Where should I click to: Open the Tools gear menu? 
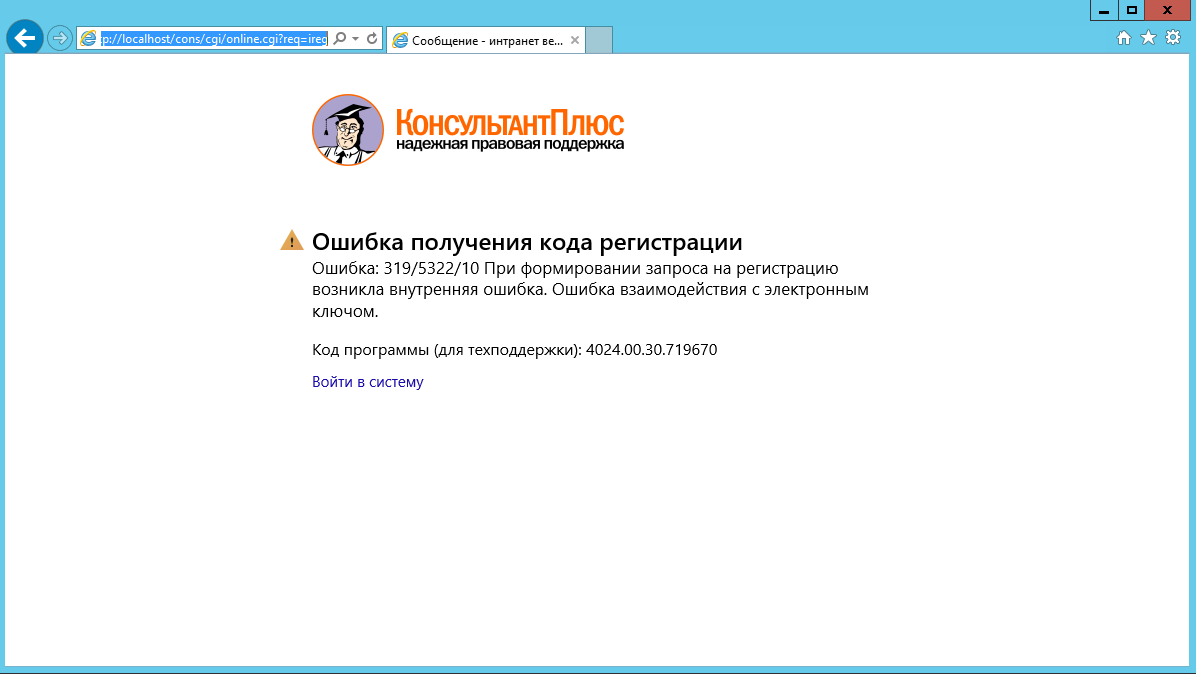pos(1173,38)
